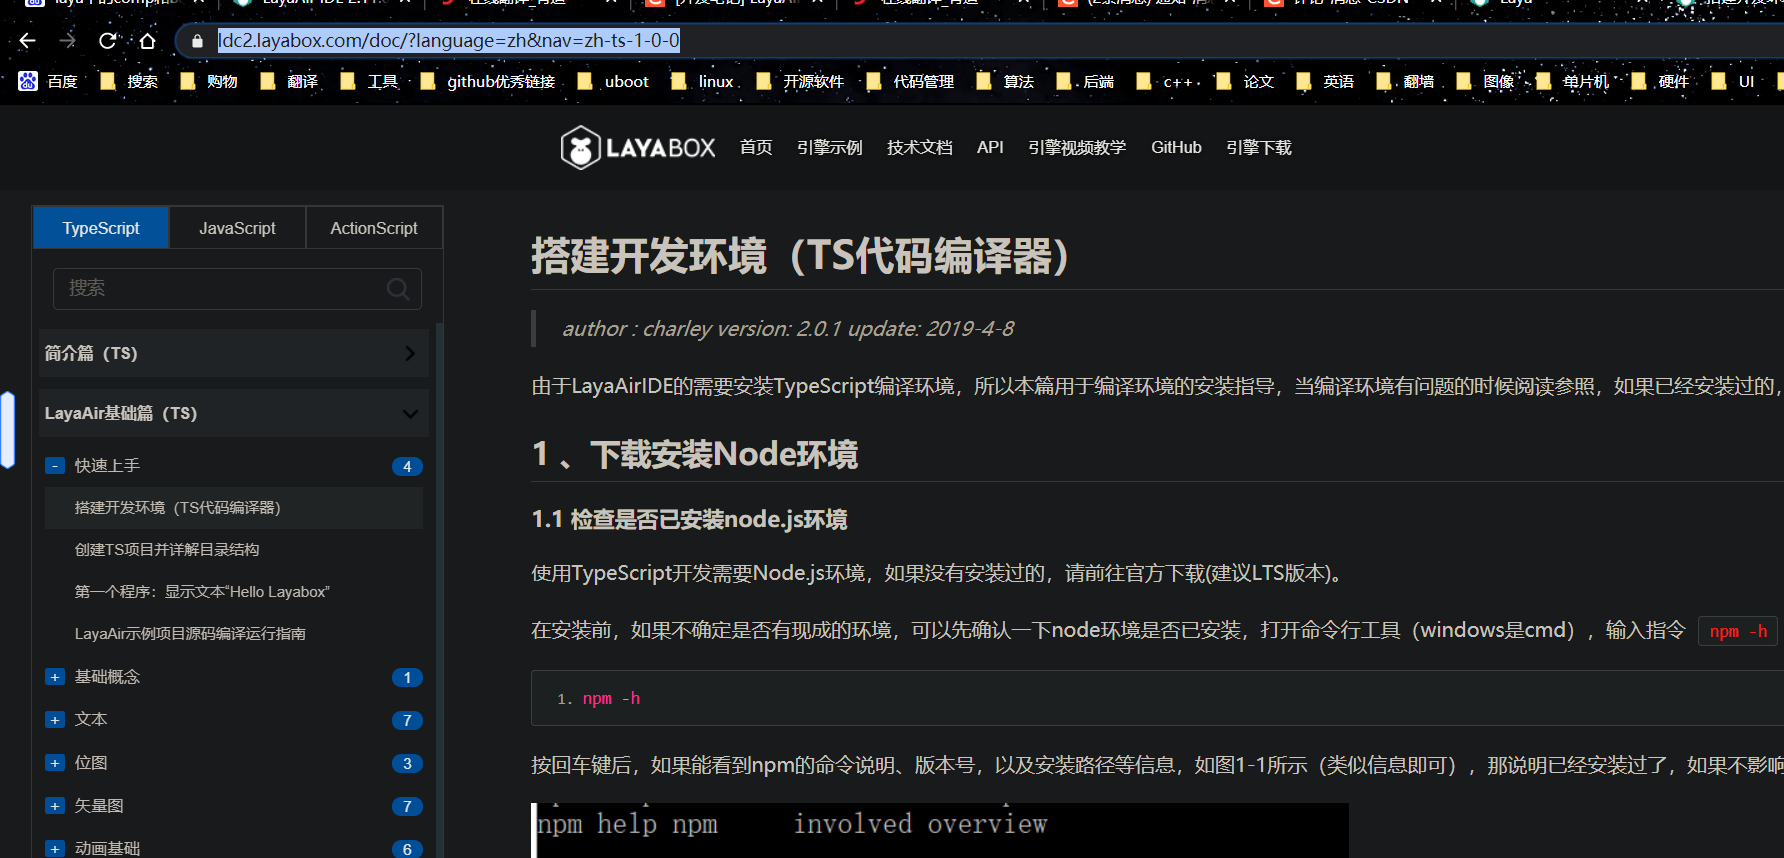The width and height of the screenshot is (1784, 858).
Task: Open API in the top navigation
Action: point(990,148)
